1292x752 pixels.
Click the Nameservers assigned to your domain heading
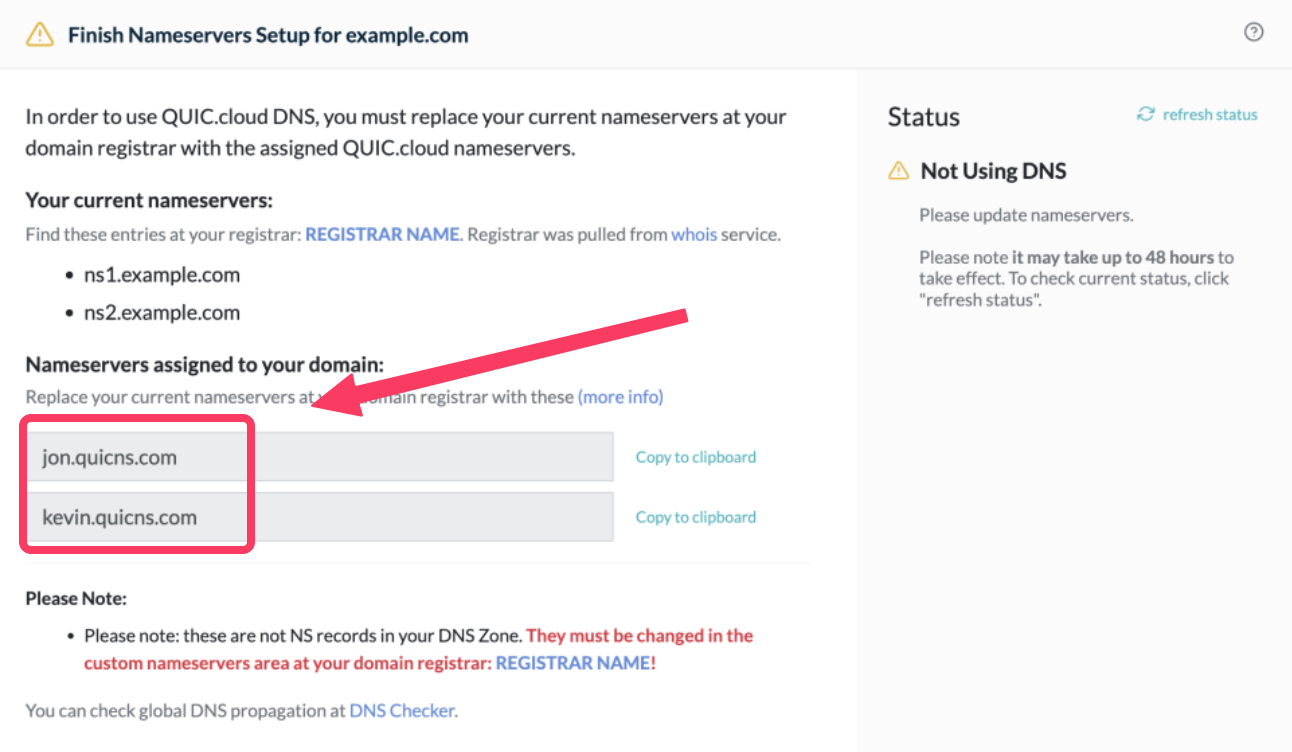pos(205,364)
